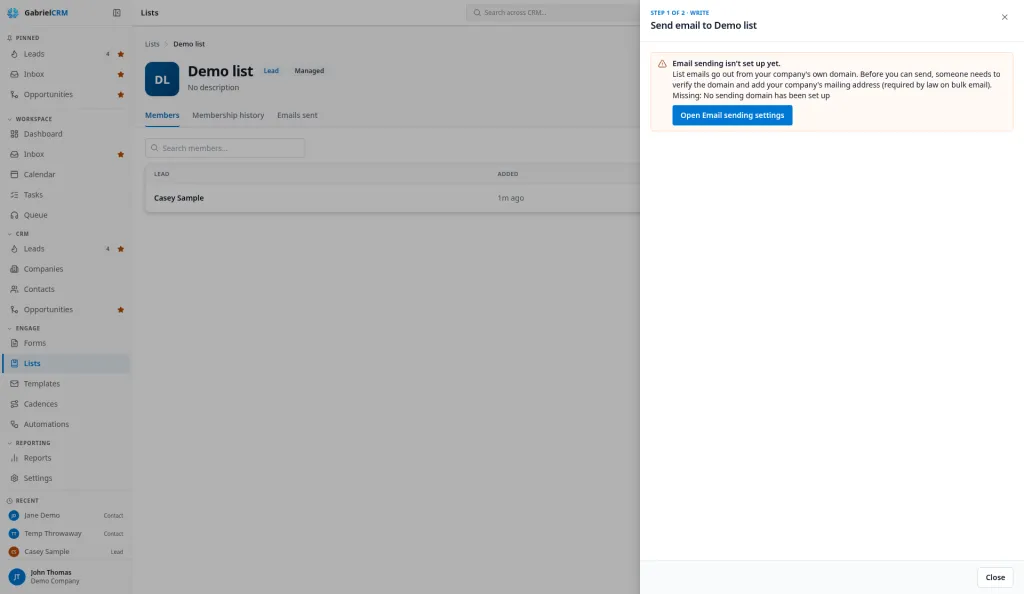
Task: Collapse the Reporting section
Action: [x=10, y=443]
